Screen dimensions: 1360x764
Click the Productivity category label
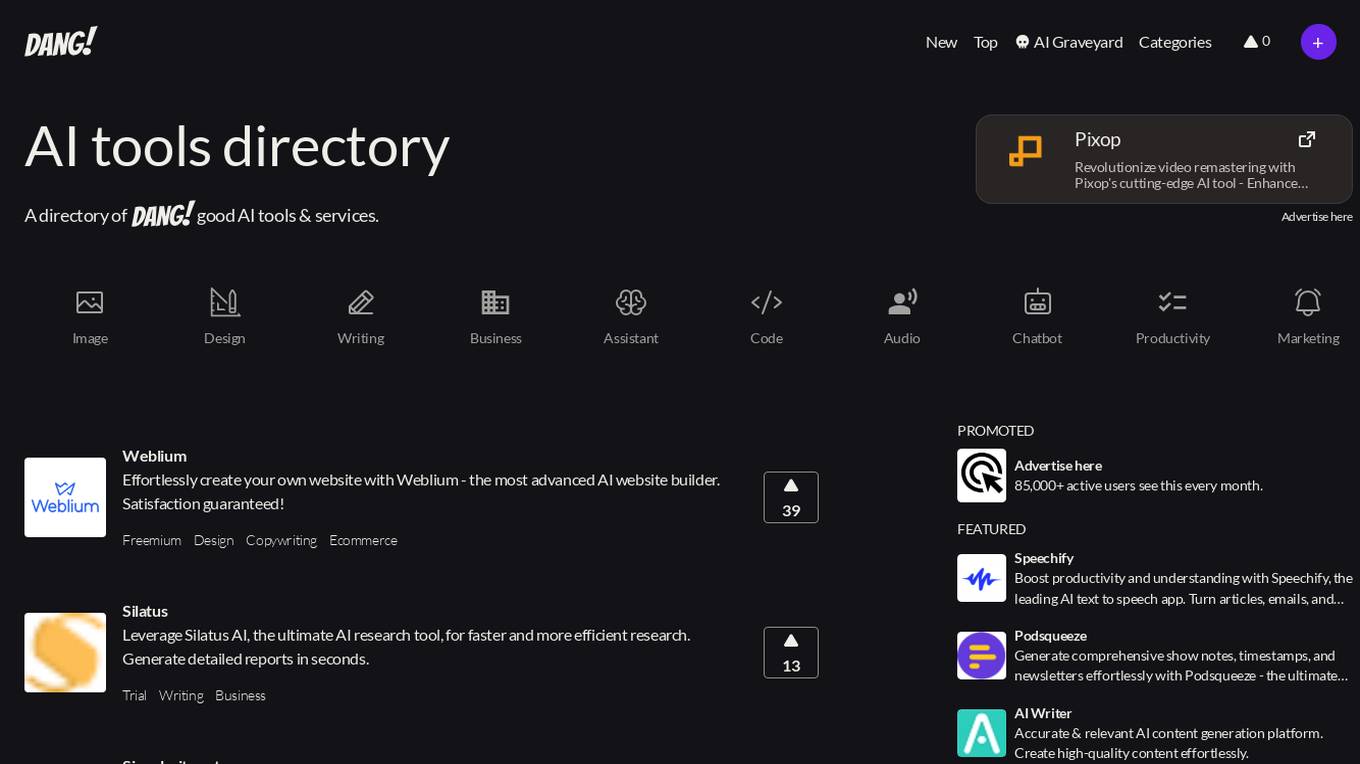1173,338
